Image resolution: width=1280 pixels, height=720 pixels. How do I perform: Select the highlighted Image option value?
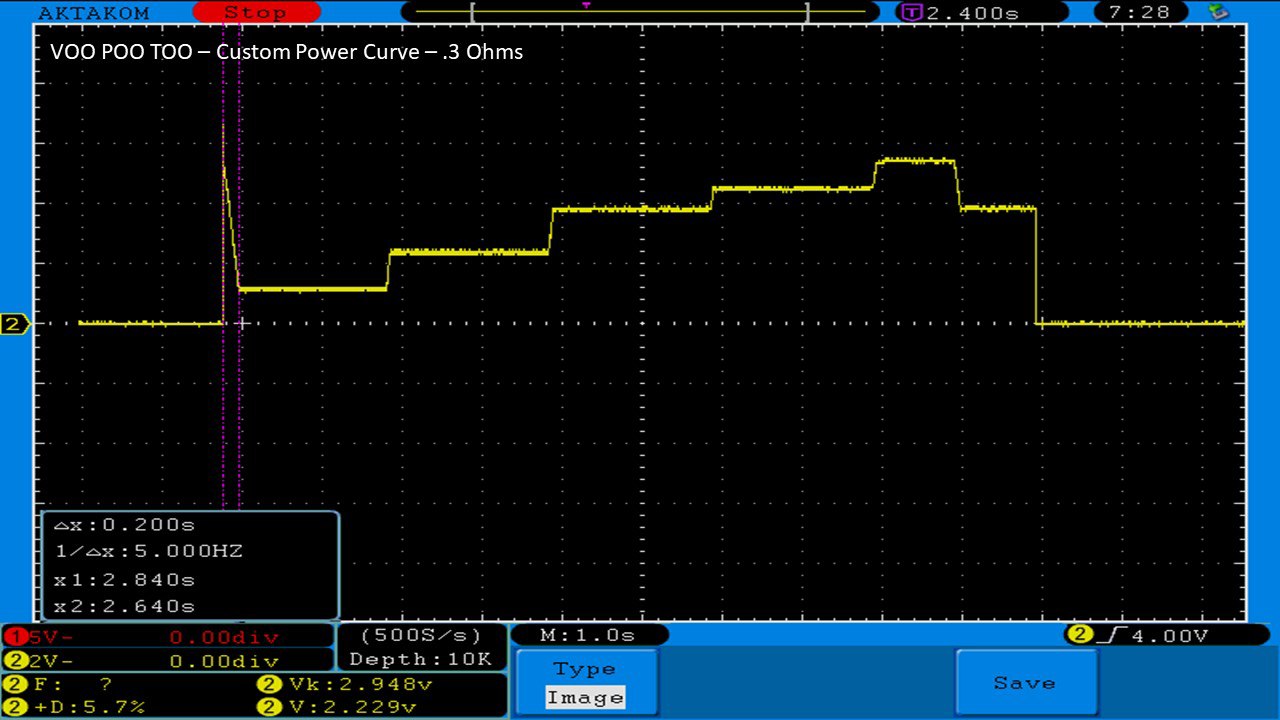tap(586, 698)
